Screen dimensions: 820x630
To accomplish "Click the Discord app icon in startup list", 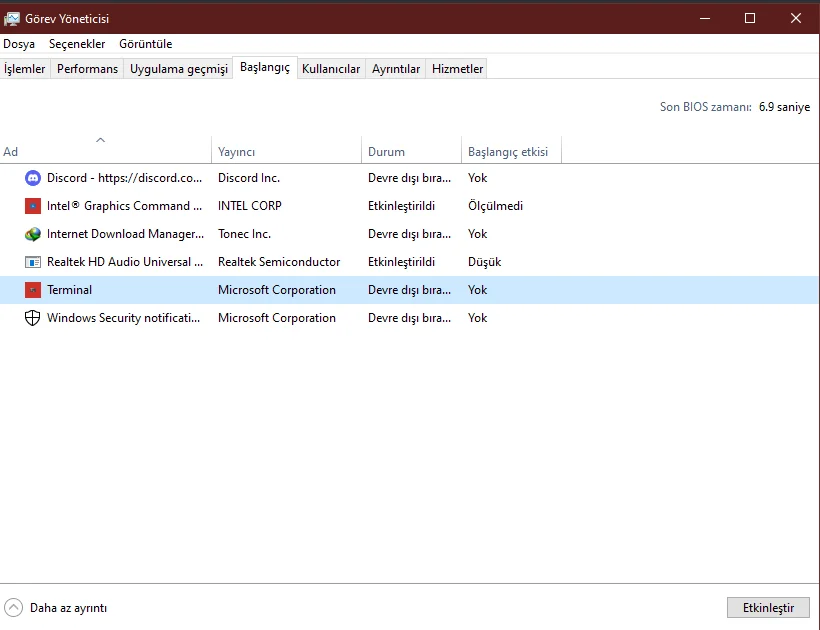I will [32, 178].
